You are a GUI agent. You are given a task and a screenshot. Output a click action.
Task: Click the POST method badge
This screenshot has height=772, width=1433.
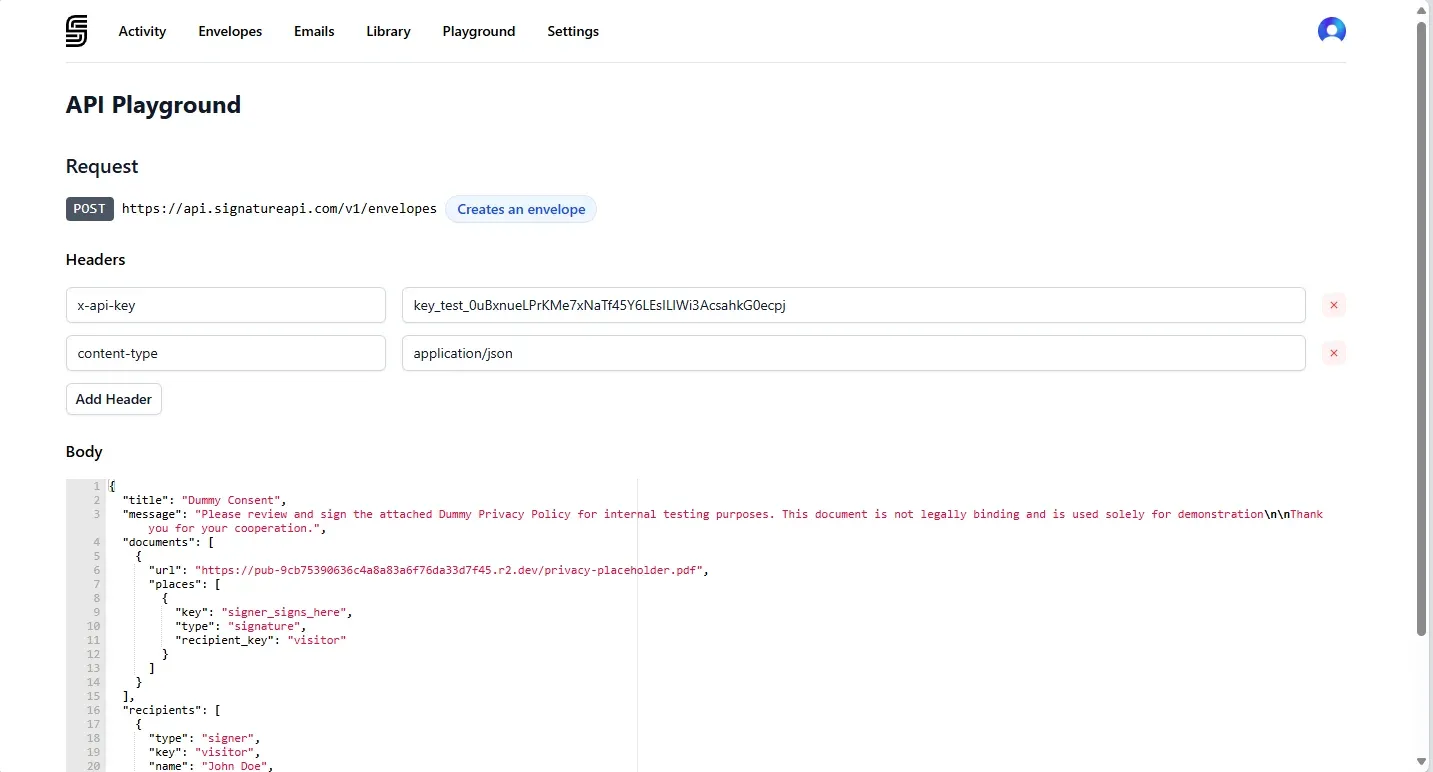click(89, 209)
